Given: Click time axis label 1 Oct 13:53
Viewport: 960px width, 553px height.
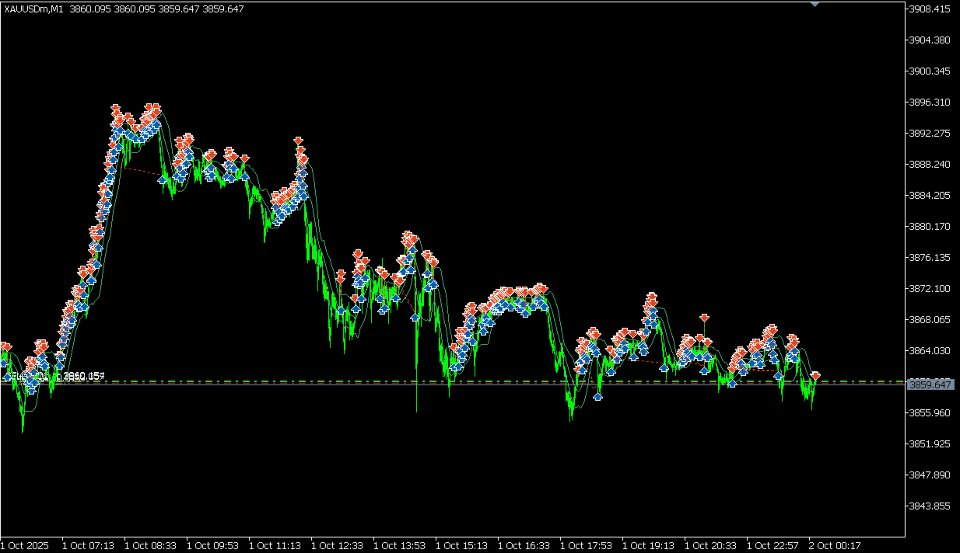Looking at the screenshot, I should click(400, 546).
